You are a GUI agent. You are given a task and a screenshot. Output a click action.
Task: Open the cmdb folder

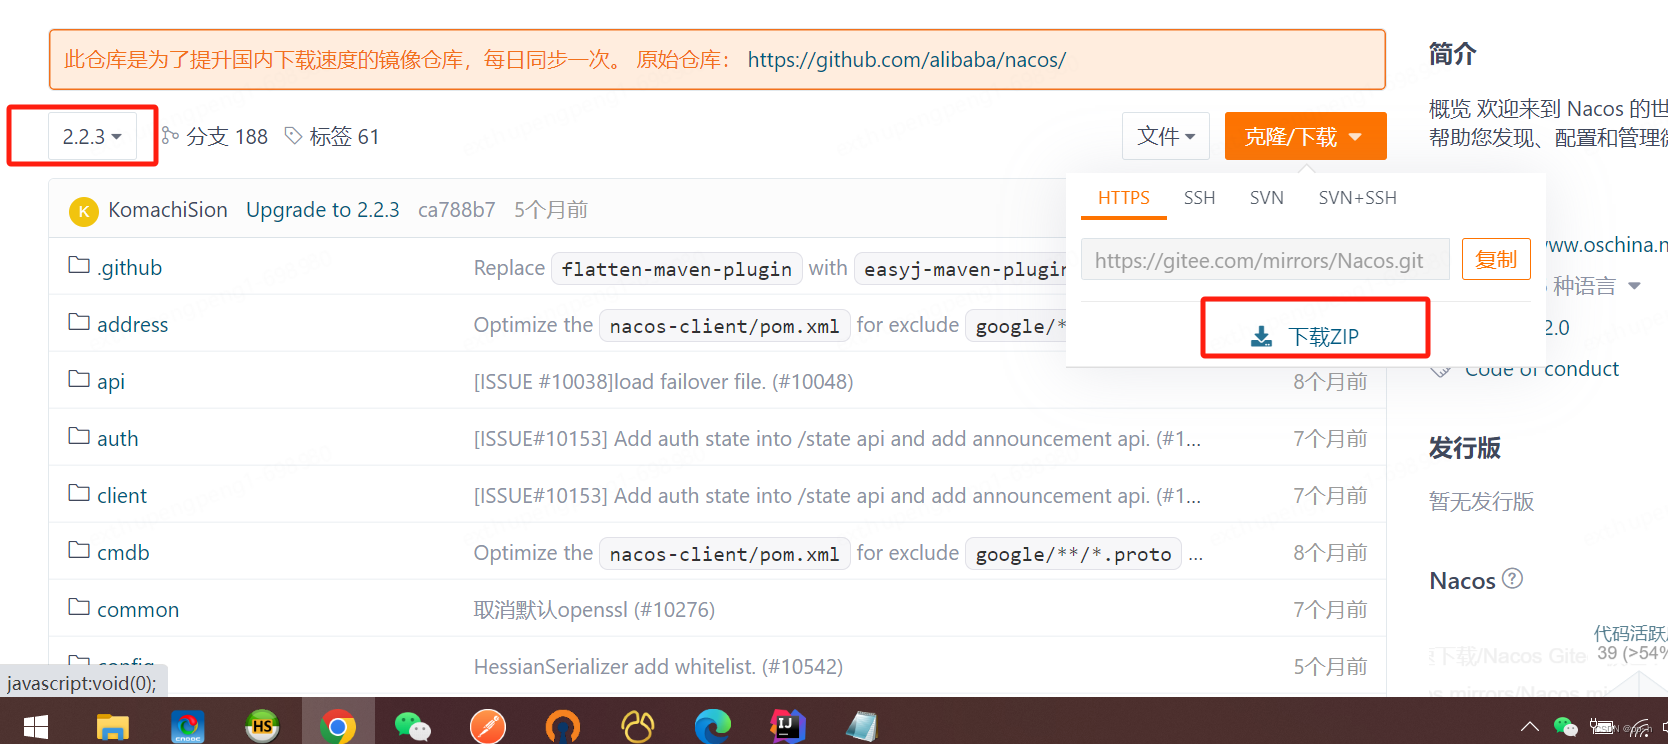pyautogui.click(x=123, y=552)
